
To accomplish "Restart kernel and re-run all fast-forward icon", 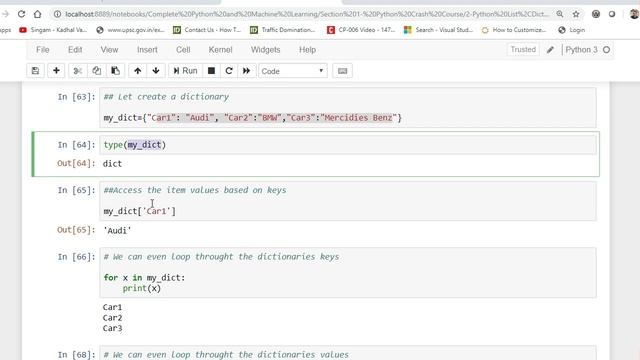I will 247,71.
